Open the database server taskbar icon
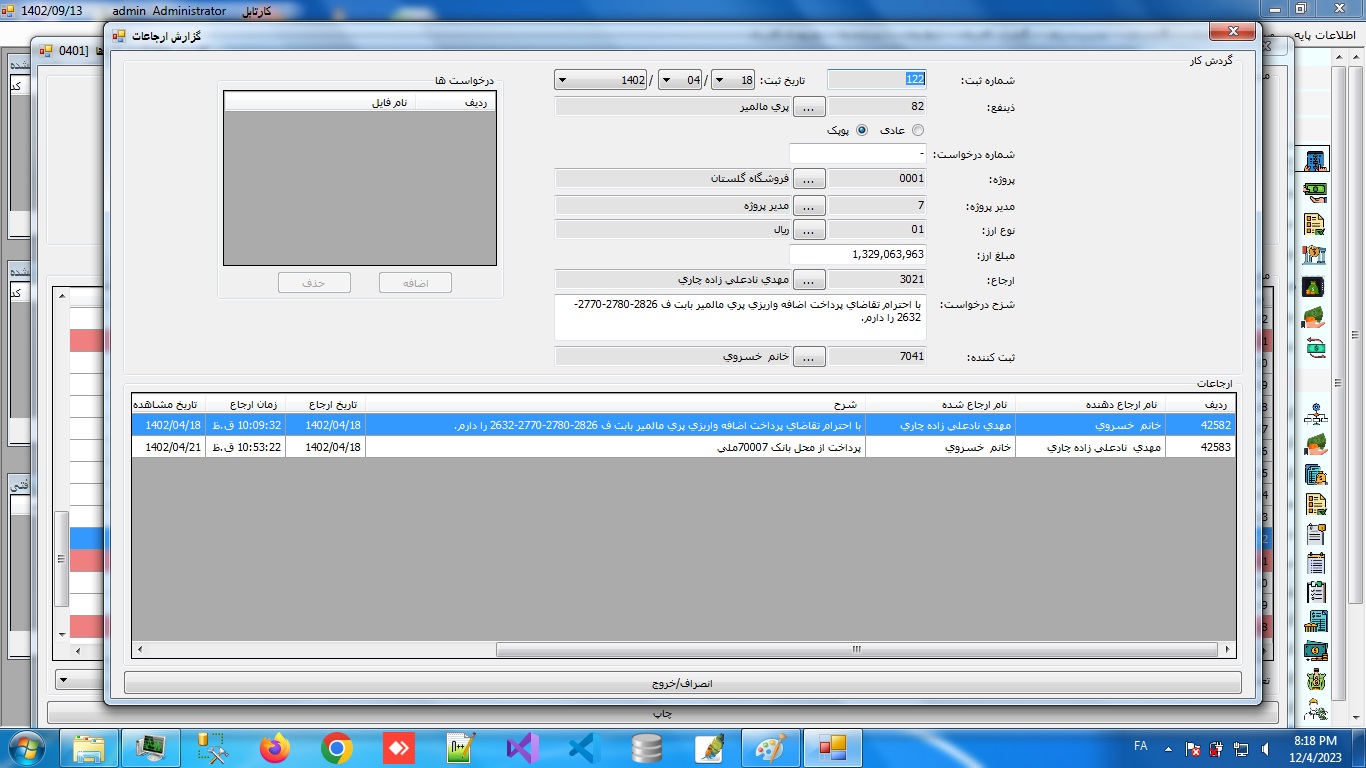Screen dimensions: 1366x768 [x=646, y=748]
